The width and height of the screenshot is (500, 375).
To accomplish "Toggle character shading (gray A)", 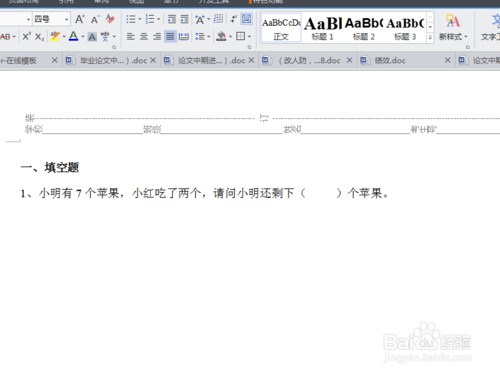I will click(x=92, y=37).
